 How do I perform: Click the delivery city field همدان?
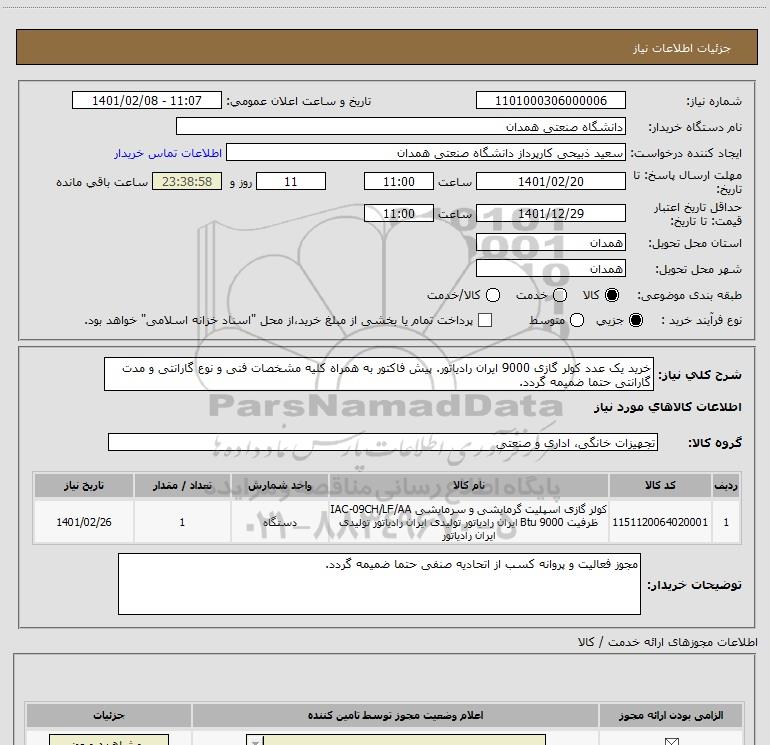pos(550,268)
